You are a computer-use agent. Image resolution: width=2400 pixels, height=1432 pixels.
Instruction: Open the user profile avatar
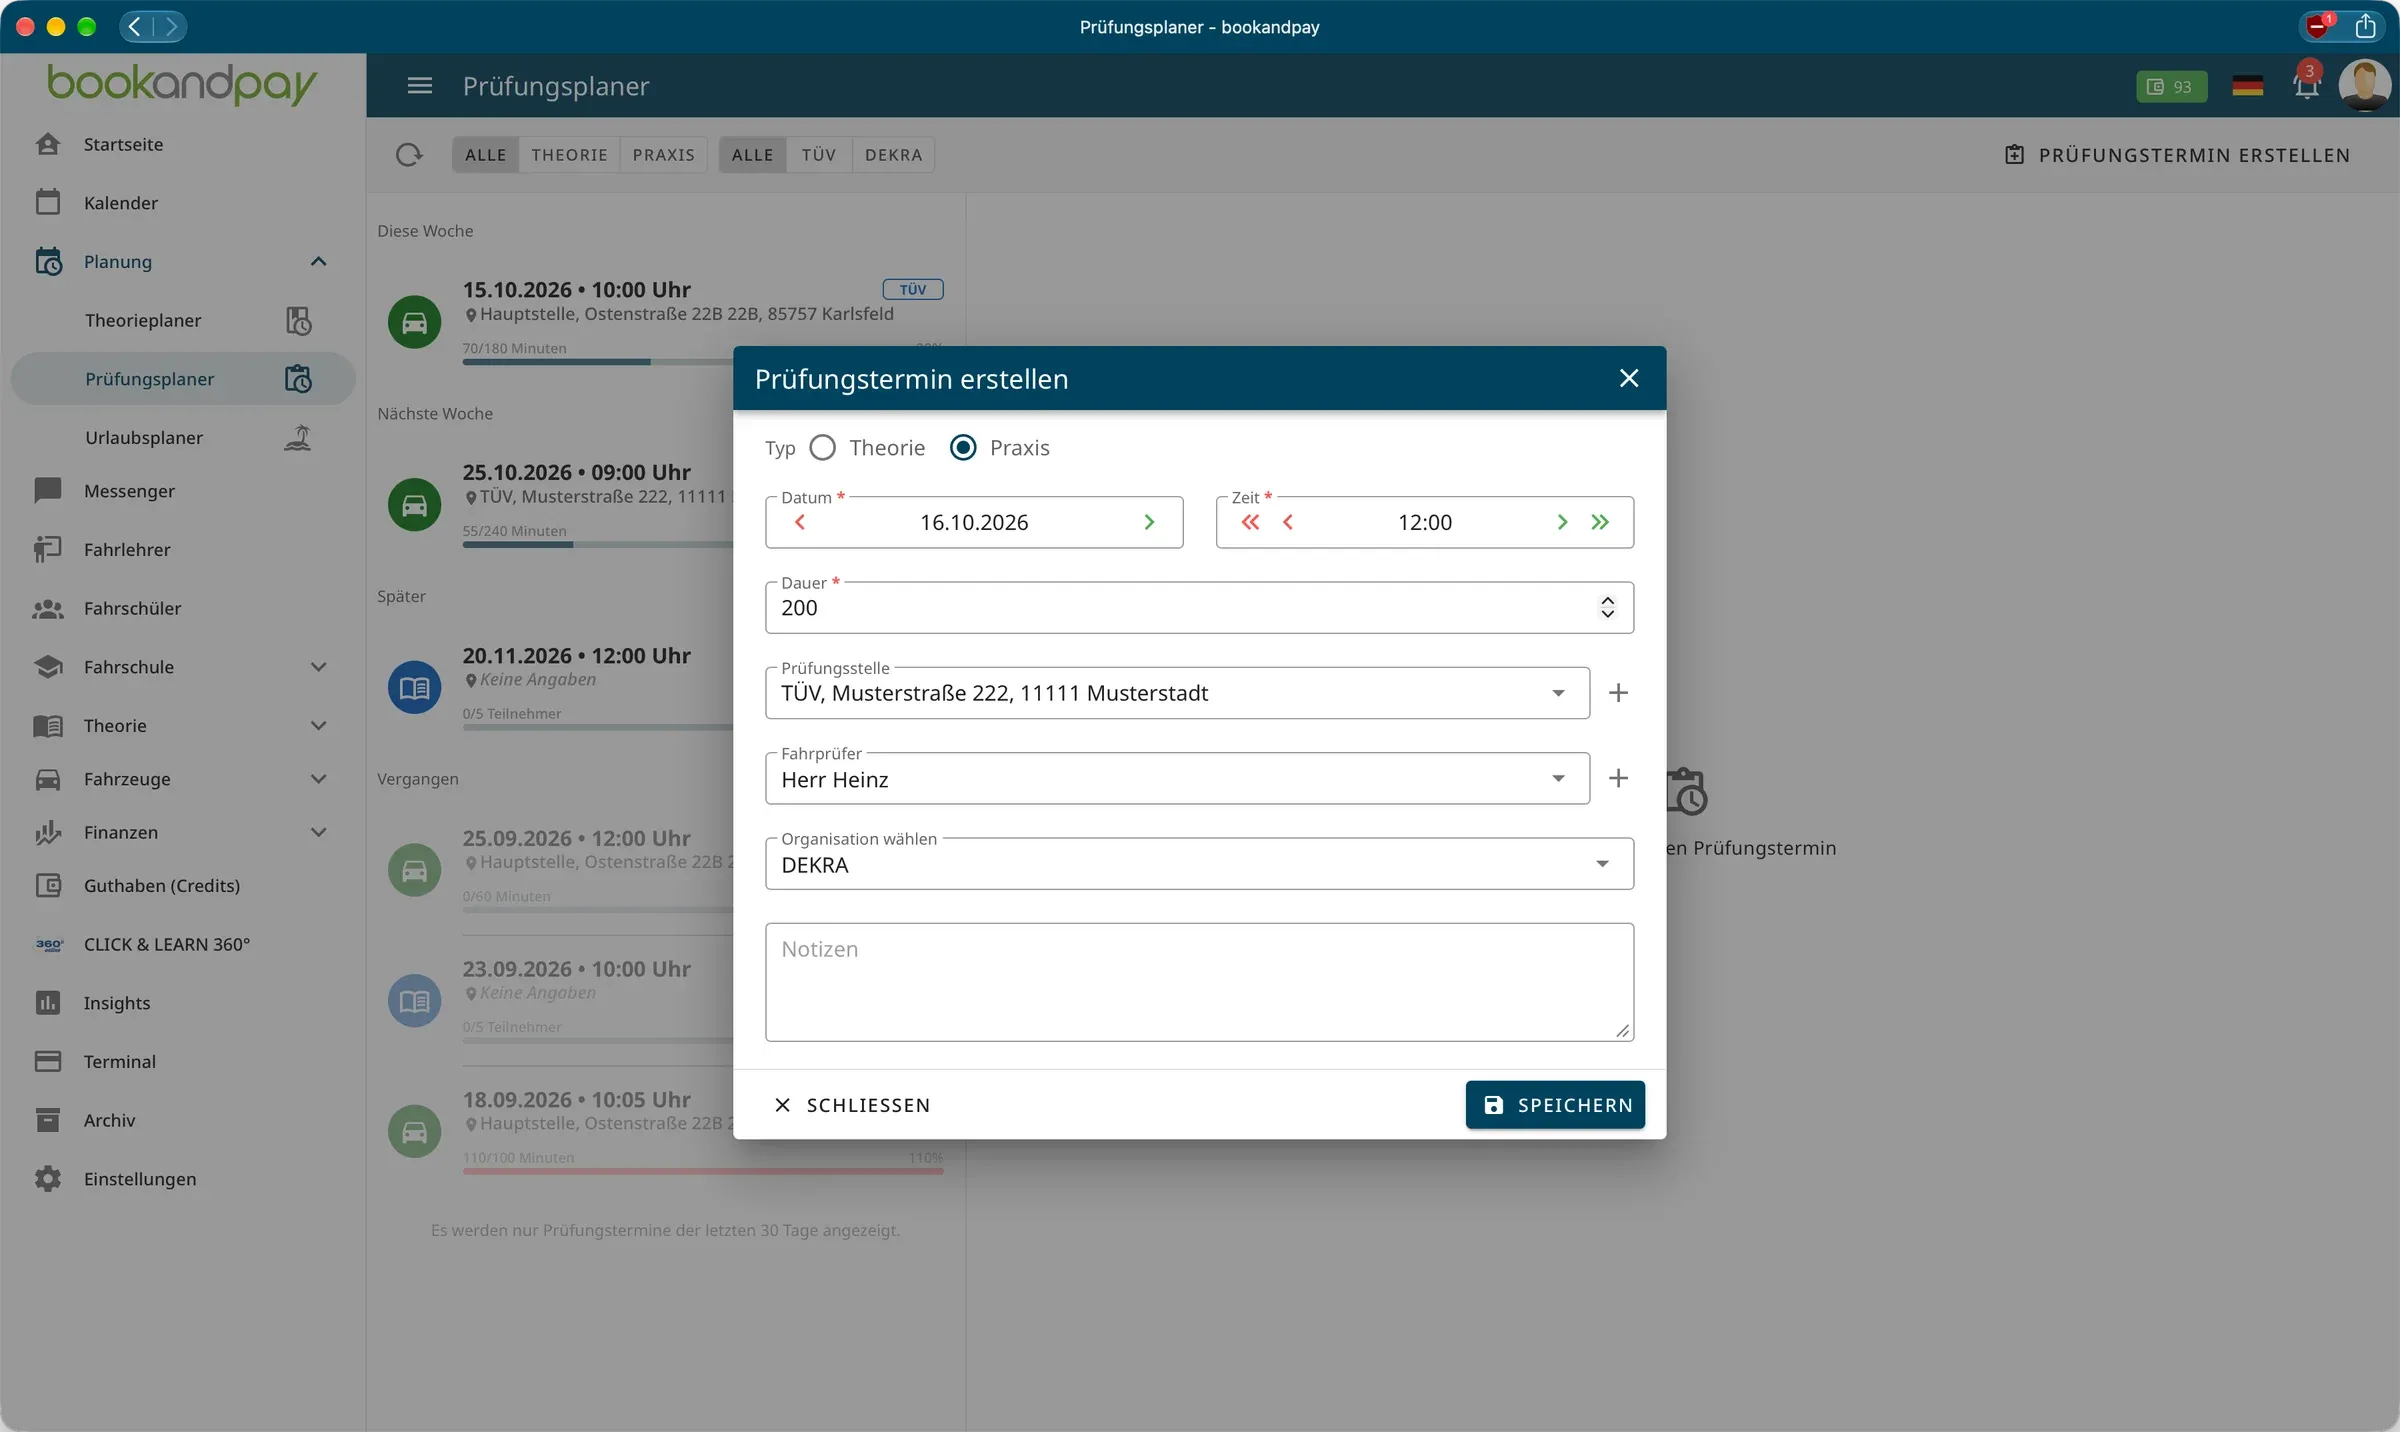click(2365, 86)
